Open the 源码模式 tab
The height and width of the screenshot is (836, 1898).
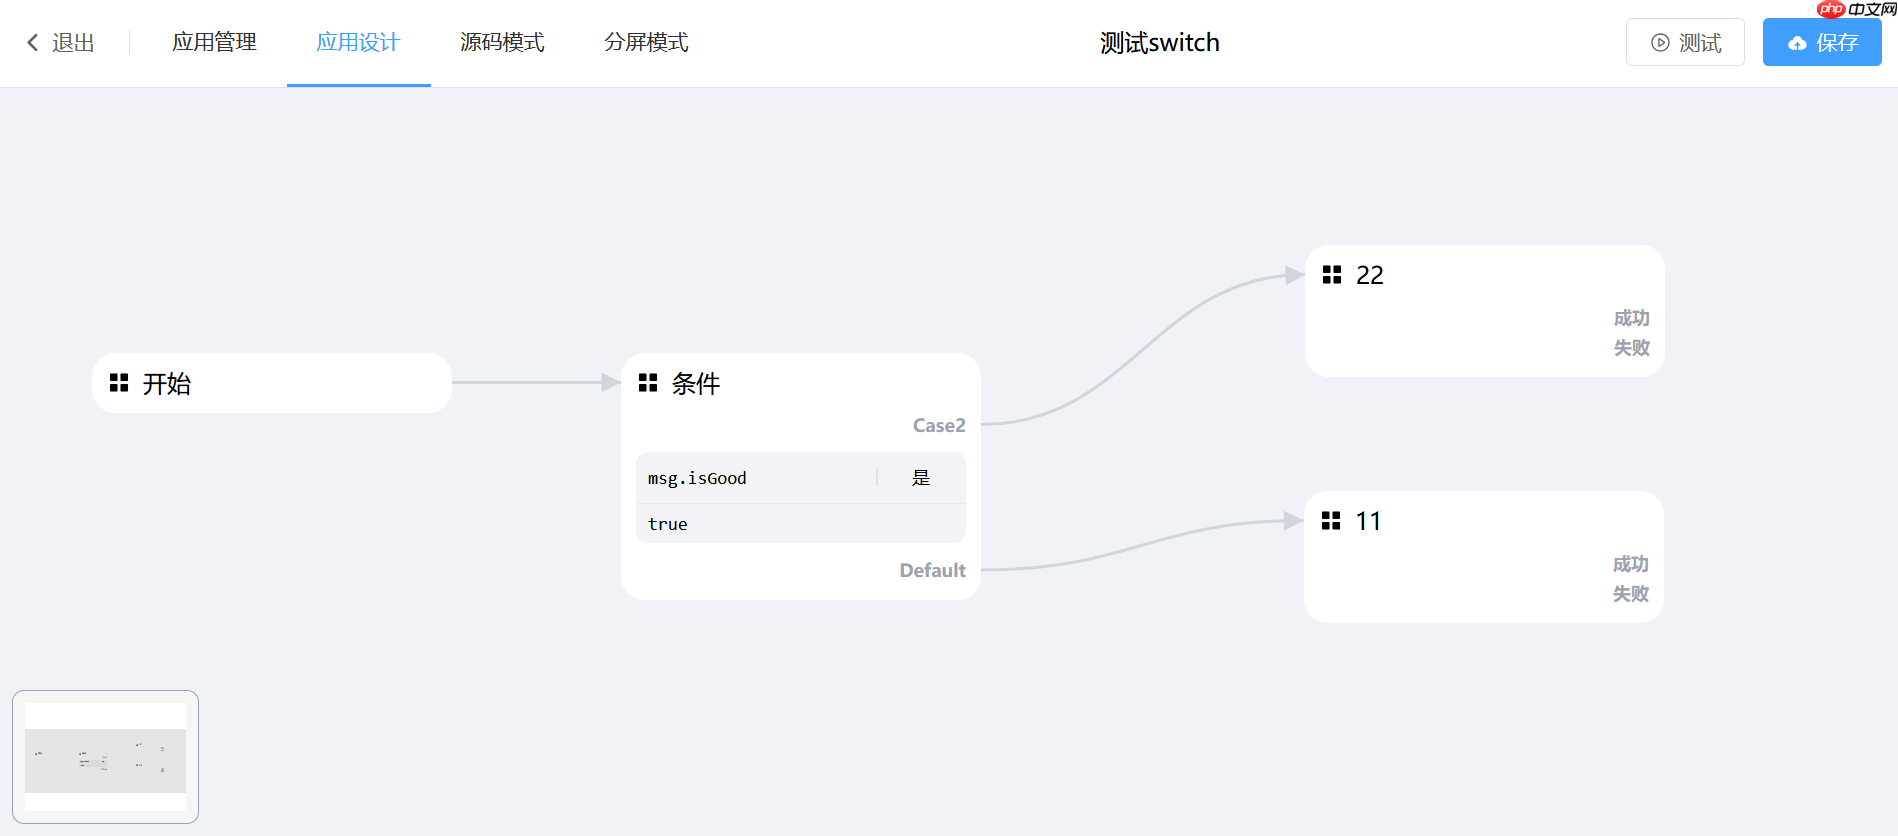click(x=501, y=42)
